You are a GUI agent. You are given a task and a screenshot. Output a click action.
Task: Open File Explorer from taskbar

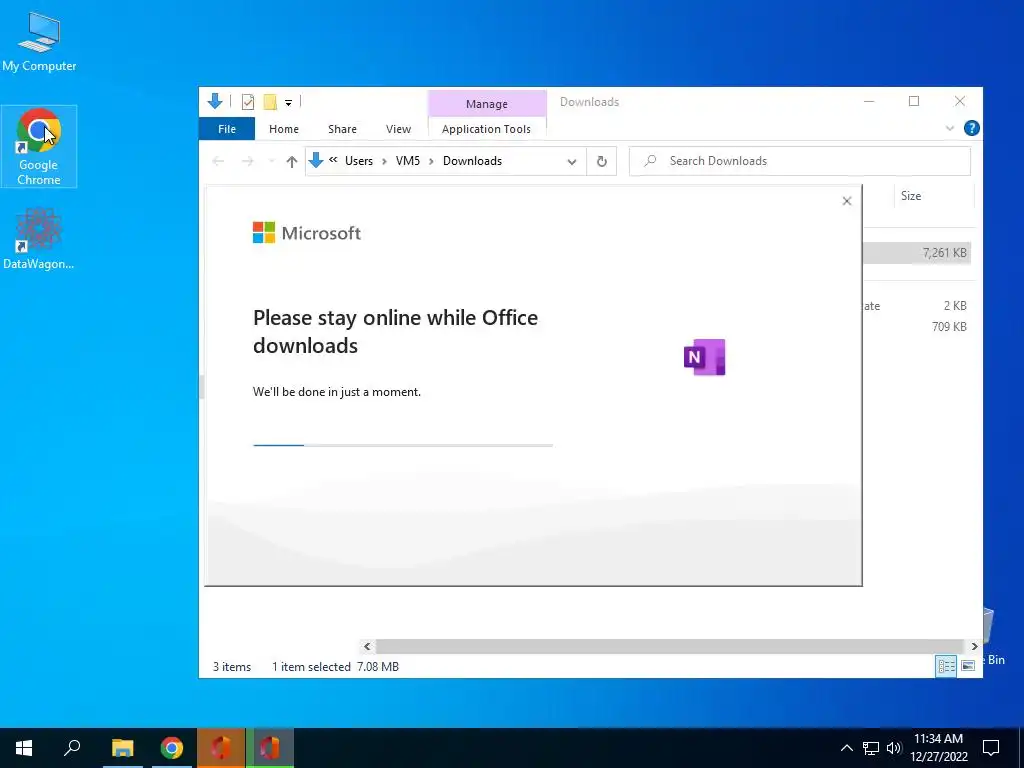pos(122,748)
